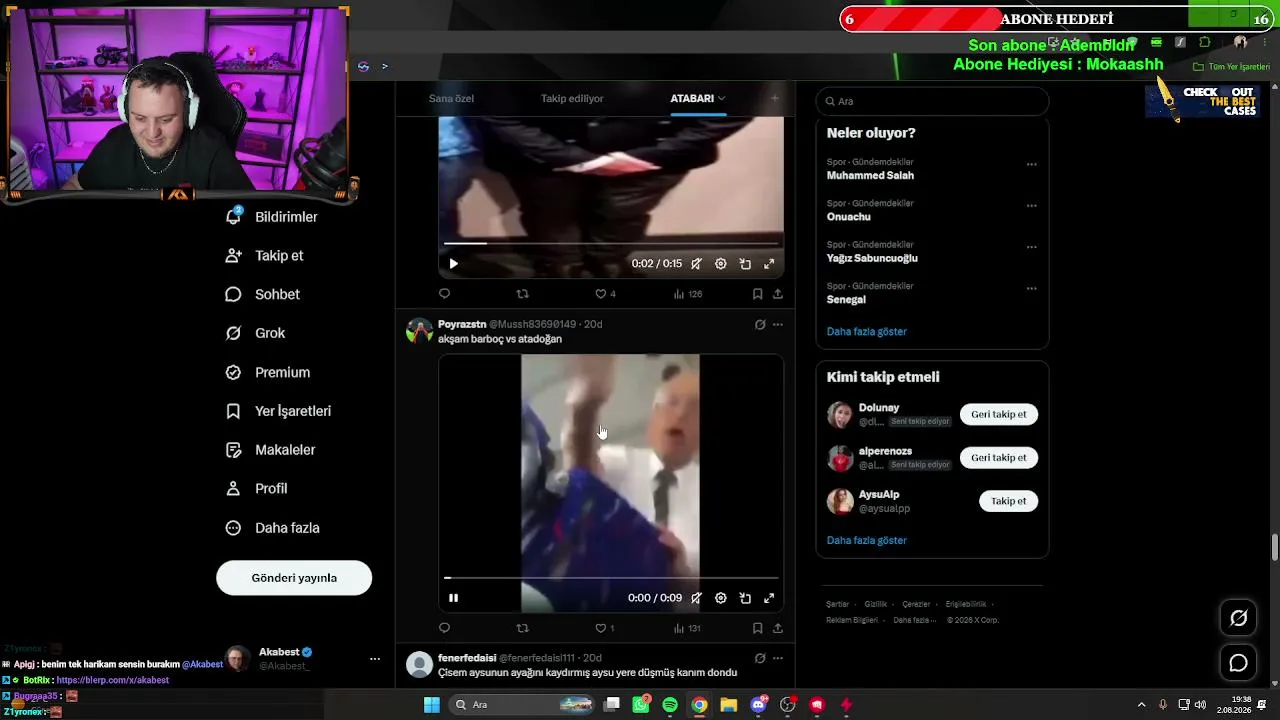Viewport: 1280px width, 720px height.
Task: Reply to the Poyrazstn post
Action: (x=444, y=628)
